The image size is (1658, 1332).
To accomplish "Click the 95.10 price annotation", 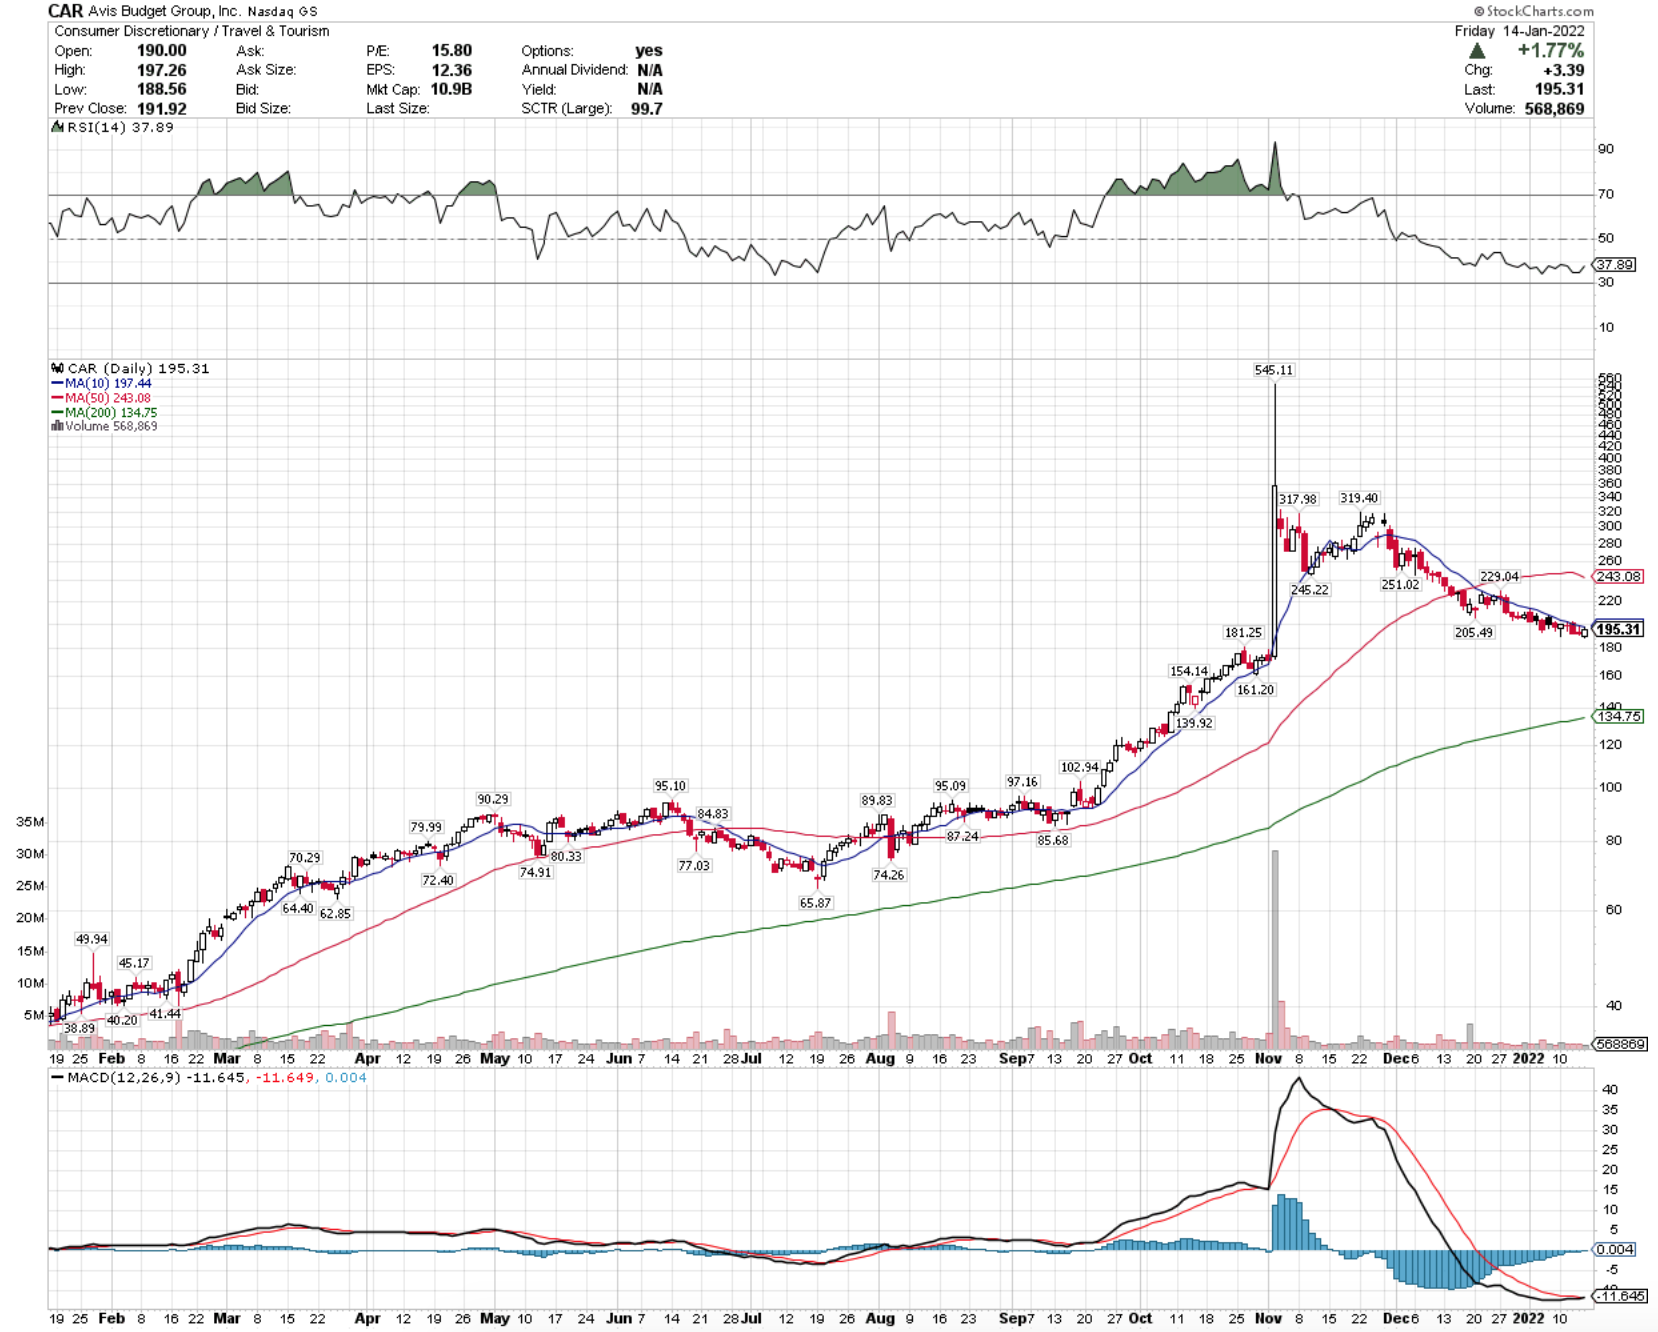I will click(670, 786).
